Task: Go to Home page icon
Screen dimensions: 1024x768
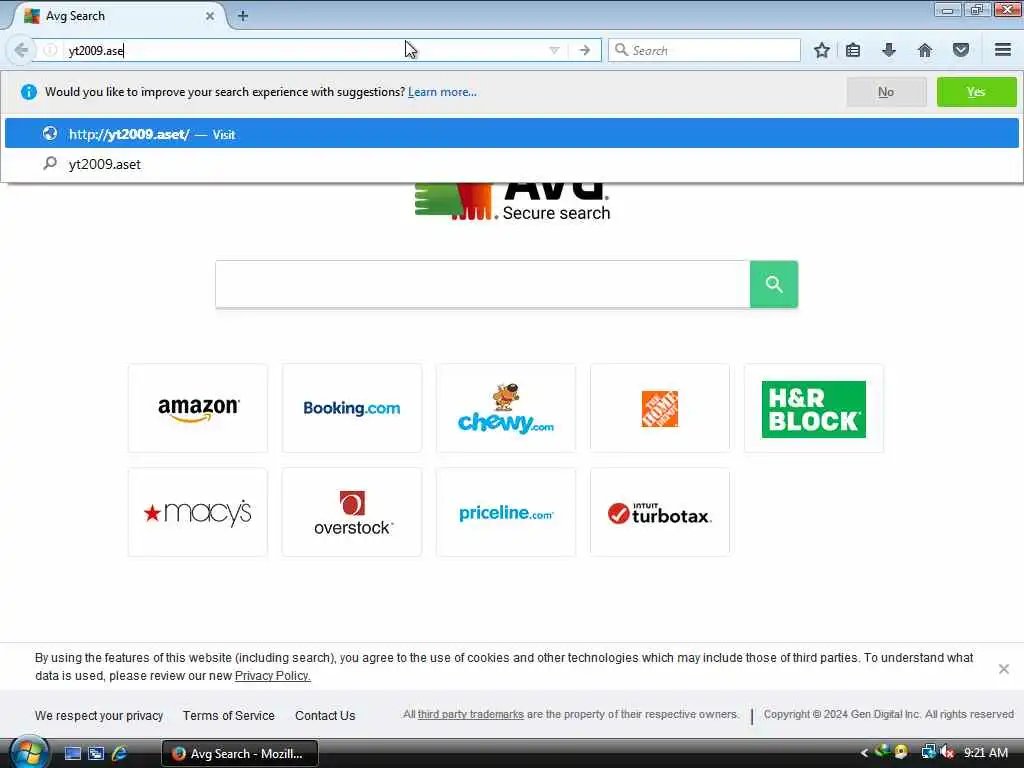Action: [925, 50]
